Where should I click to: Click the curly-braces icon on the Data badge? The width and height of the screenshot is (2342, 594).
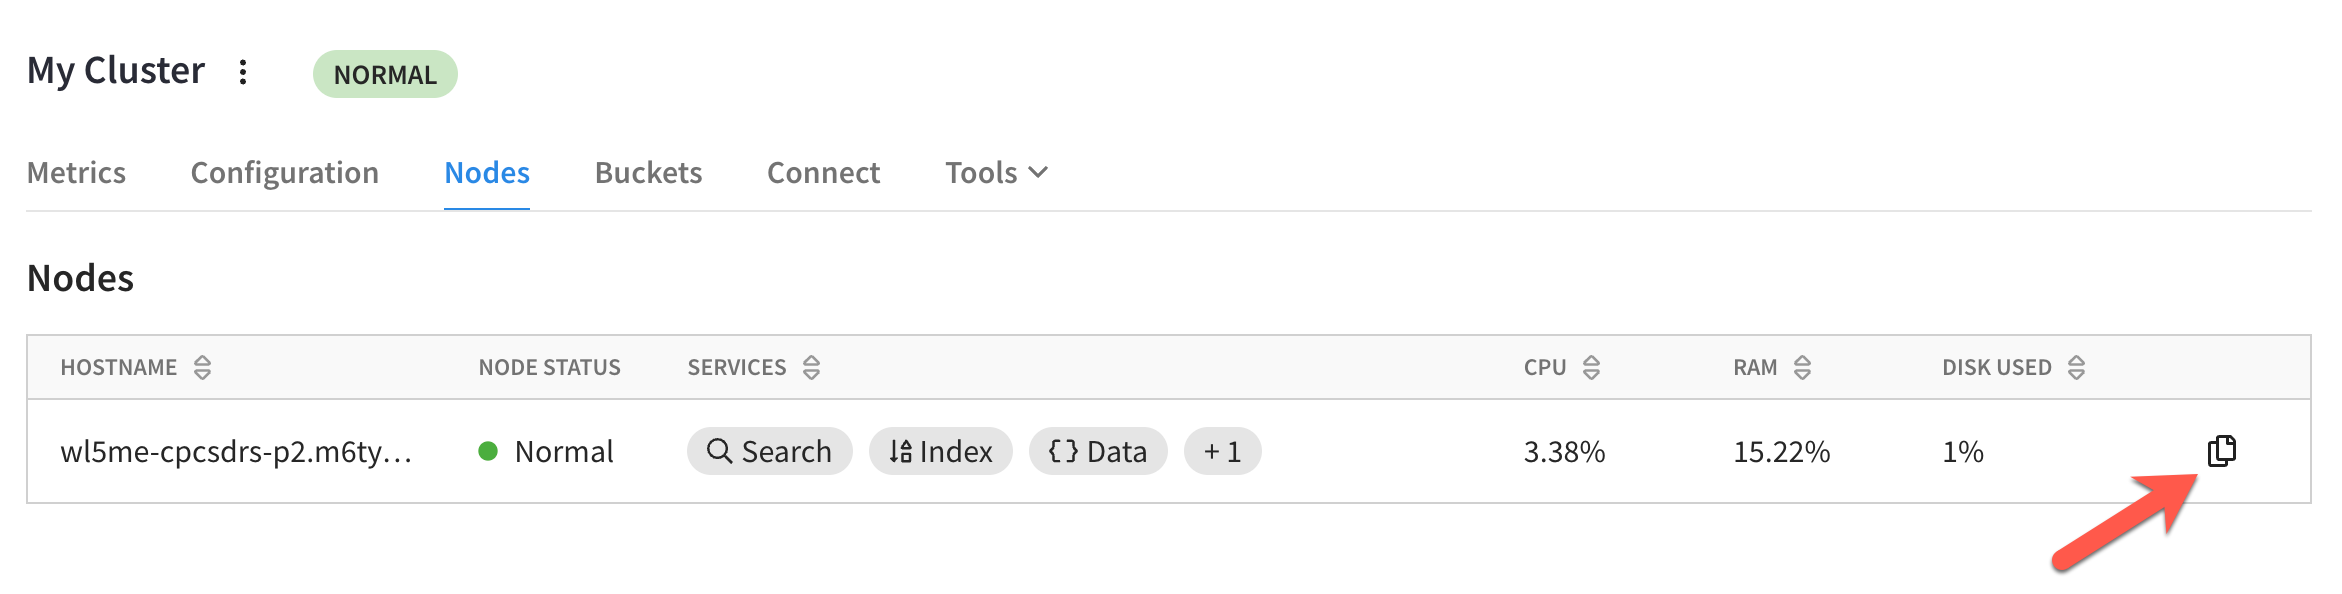click(1061, 451)
